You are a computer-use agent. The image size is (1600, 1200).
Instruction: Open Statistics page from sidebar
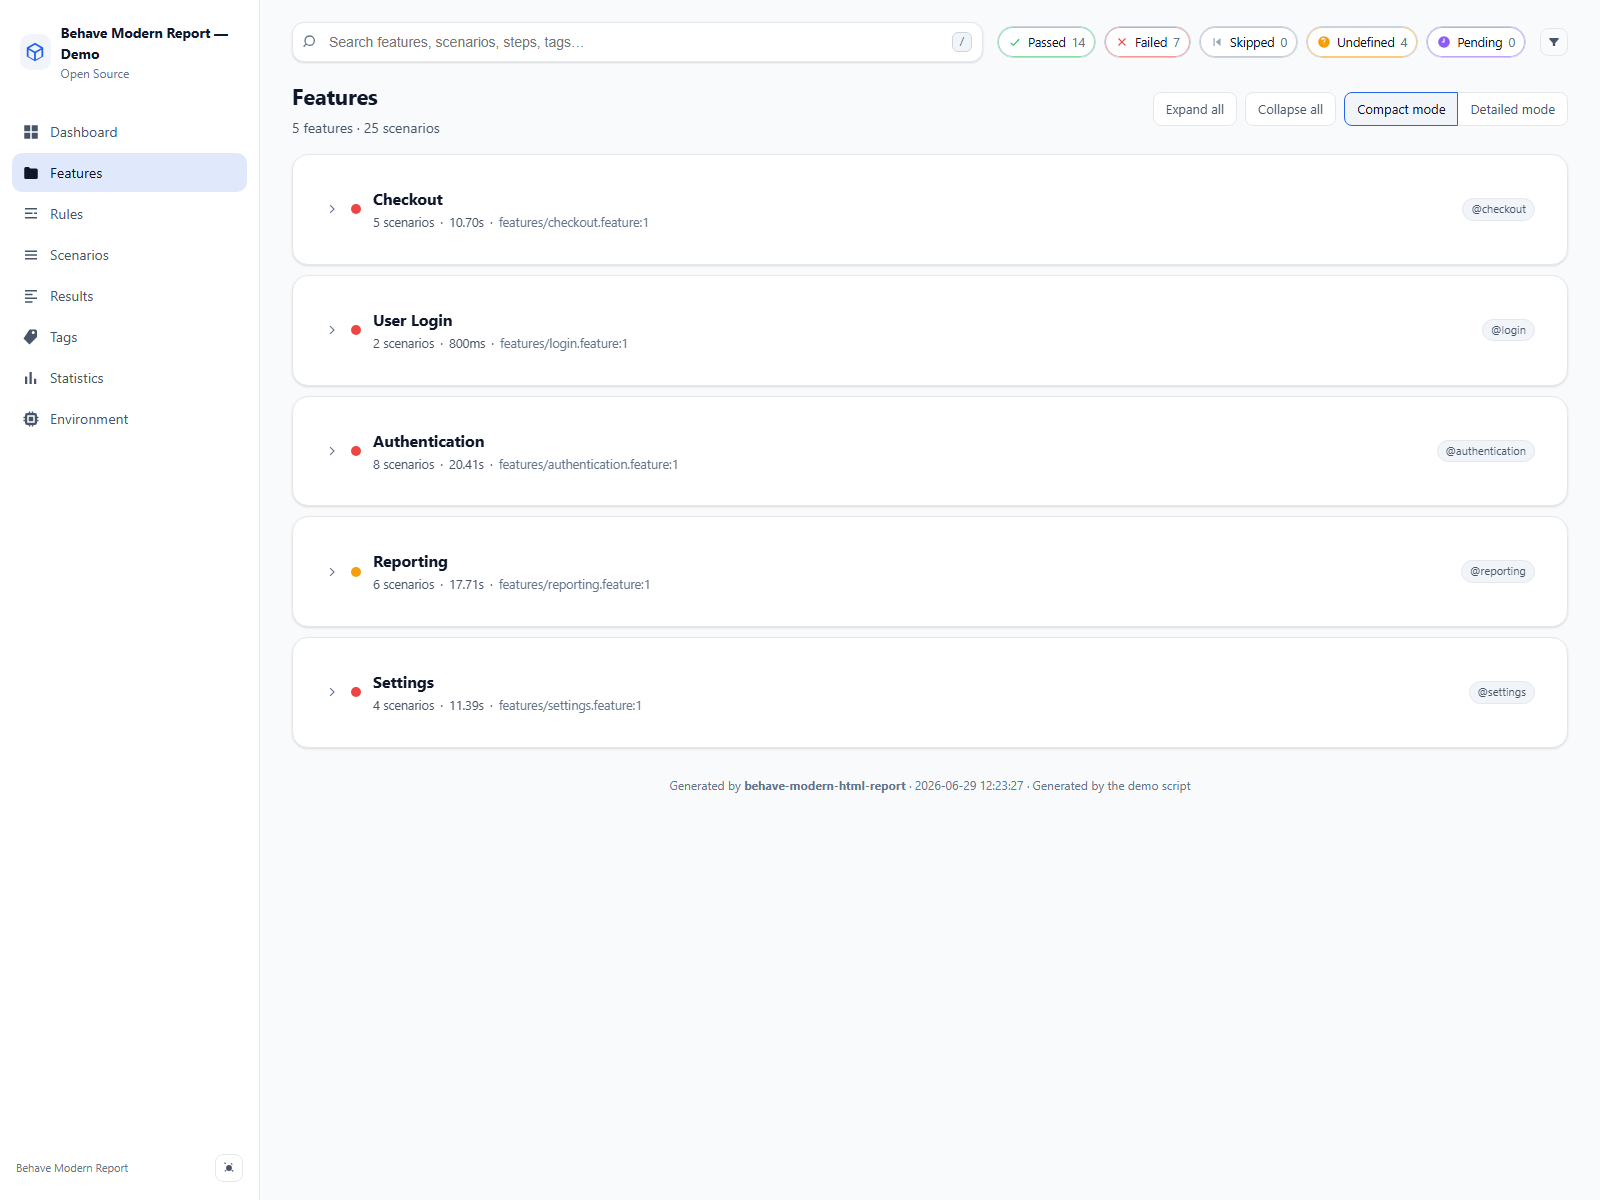tap(129, 378)
